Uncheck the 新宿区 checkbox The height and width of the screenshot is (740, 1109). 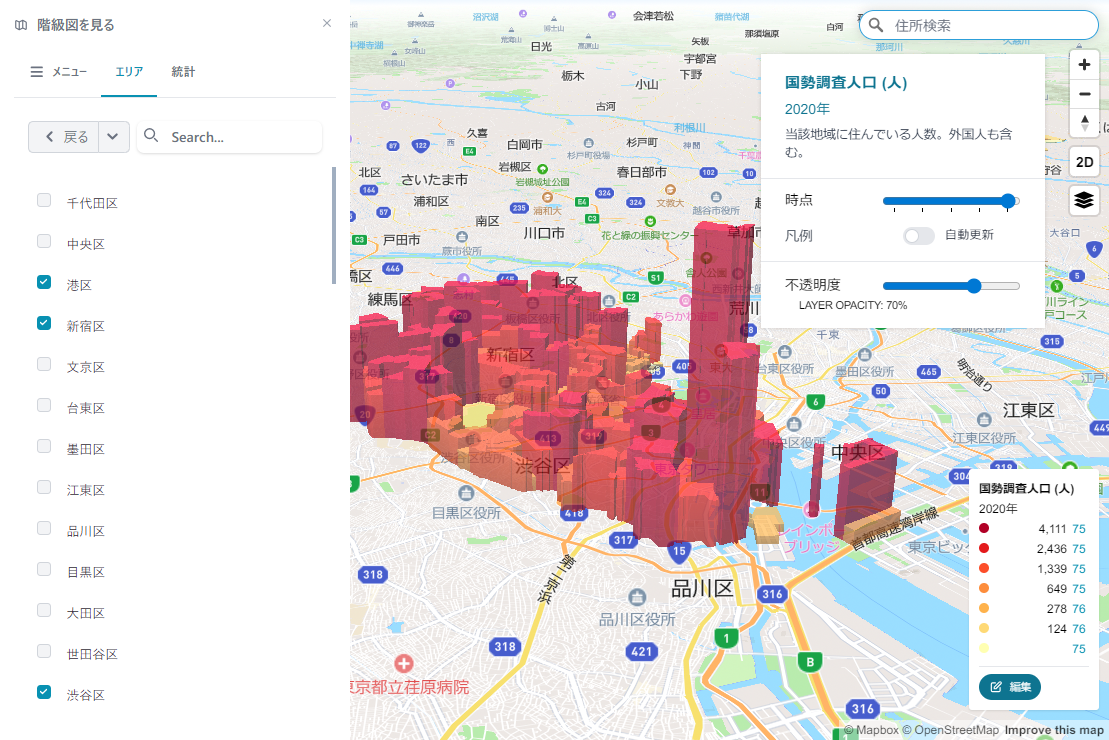(x=44, y=323)
